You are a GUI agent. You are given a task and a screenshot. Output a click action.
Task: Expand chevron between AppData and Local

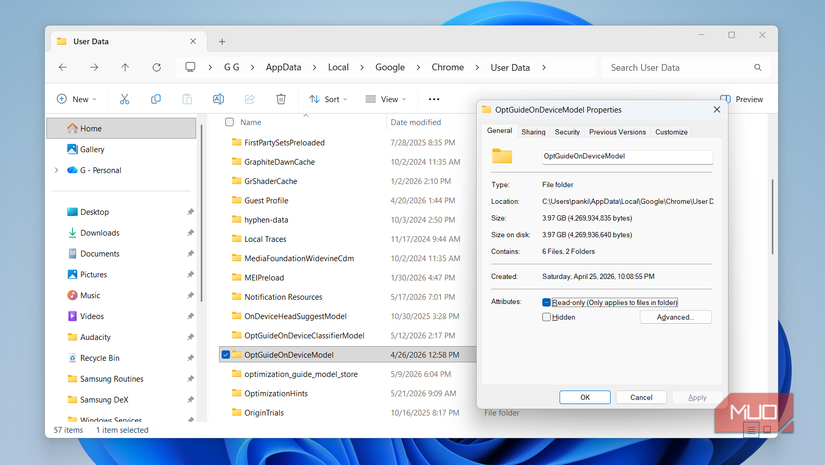click(315, 67)
